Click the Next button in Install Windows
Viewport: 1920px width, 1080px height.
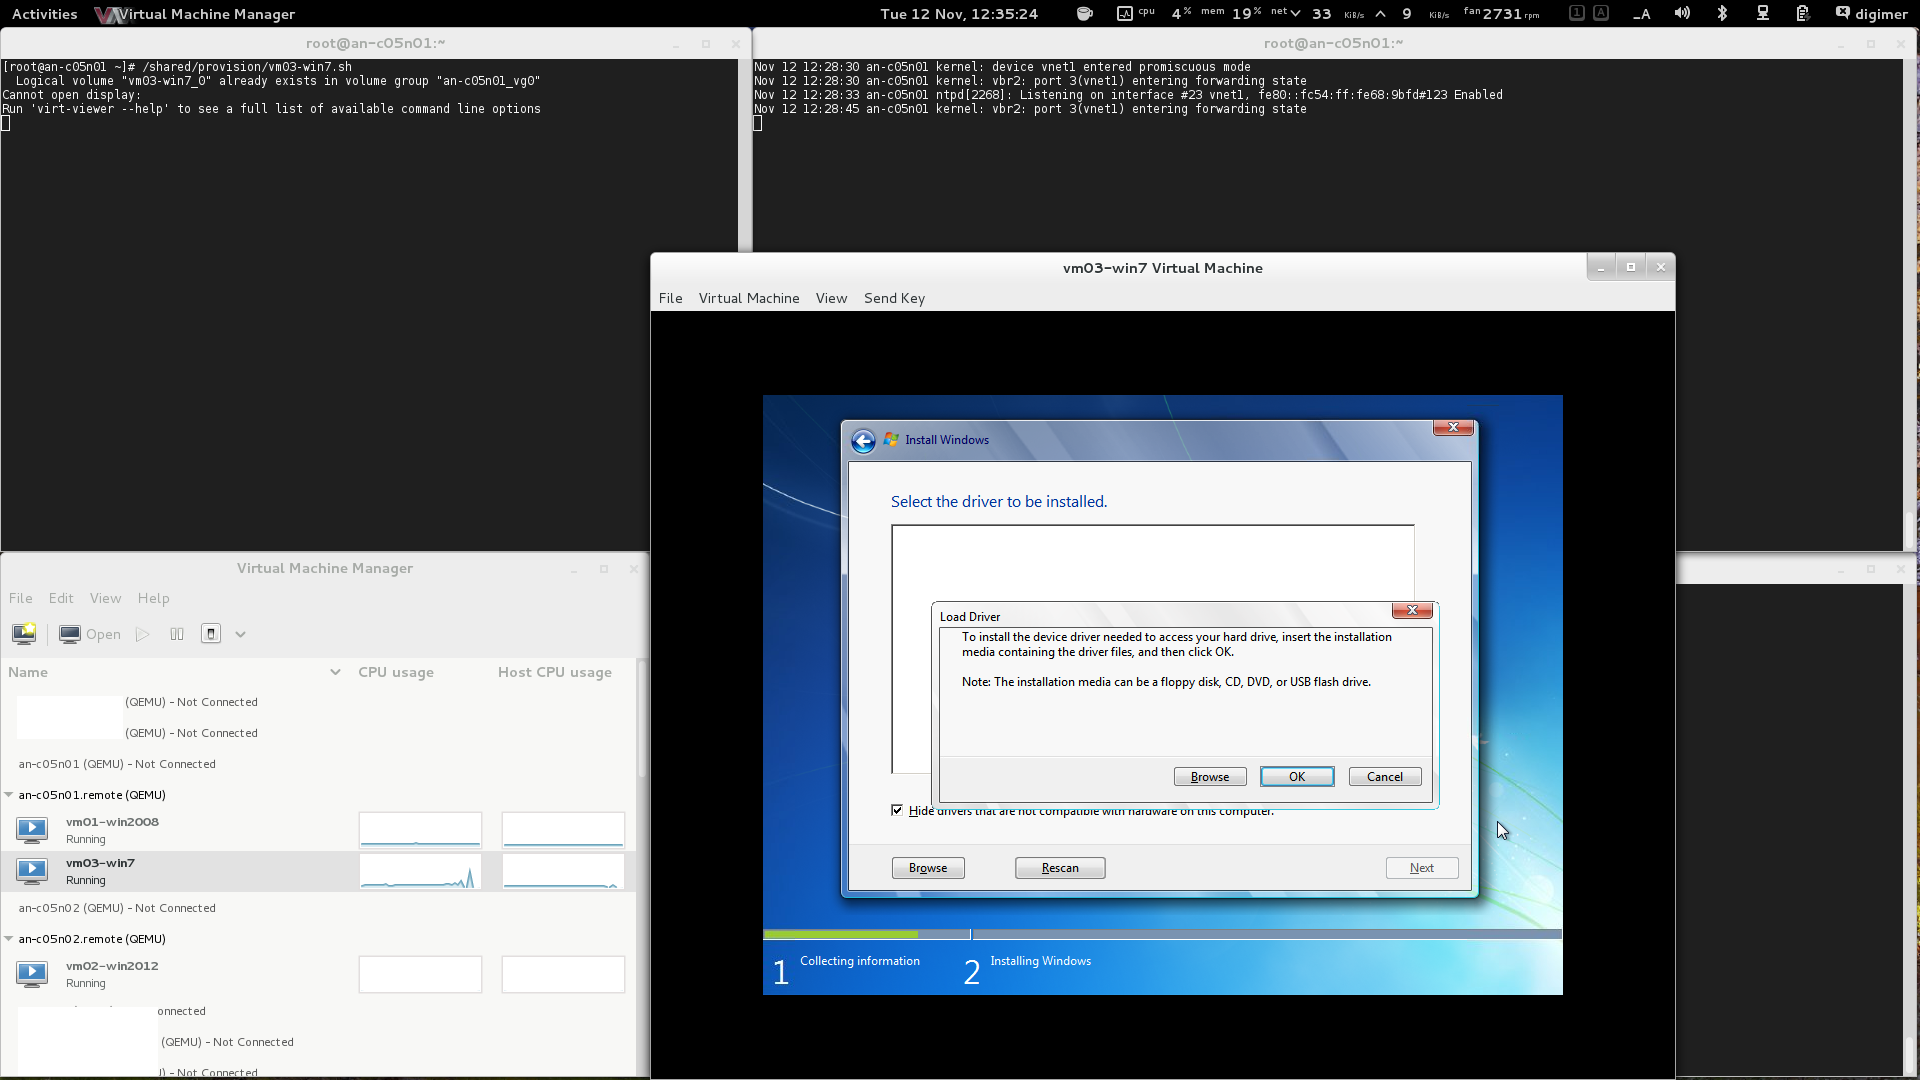tap(1422, 868)
